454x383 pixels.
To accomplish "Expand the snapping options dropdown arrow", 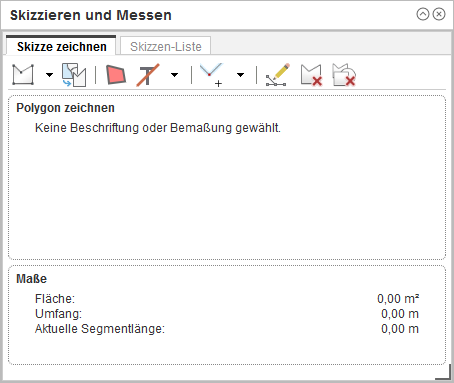I will pos(240,75).
